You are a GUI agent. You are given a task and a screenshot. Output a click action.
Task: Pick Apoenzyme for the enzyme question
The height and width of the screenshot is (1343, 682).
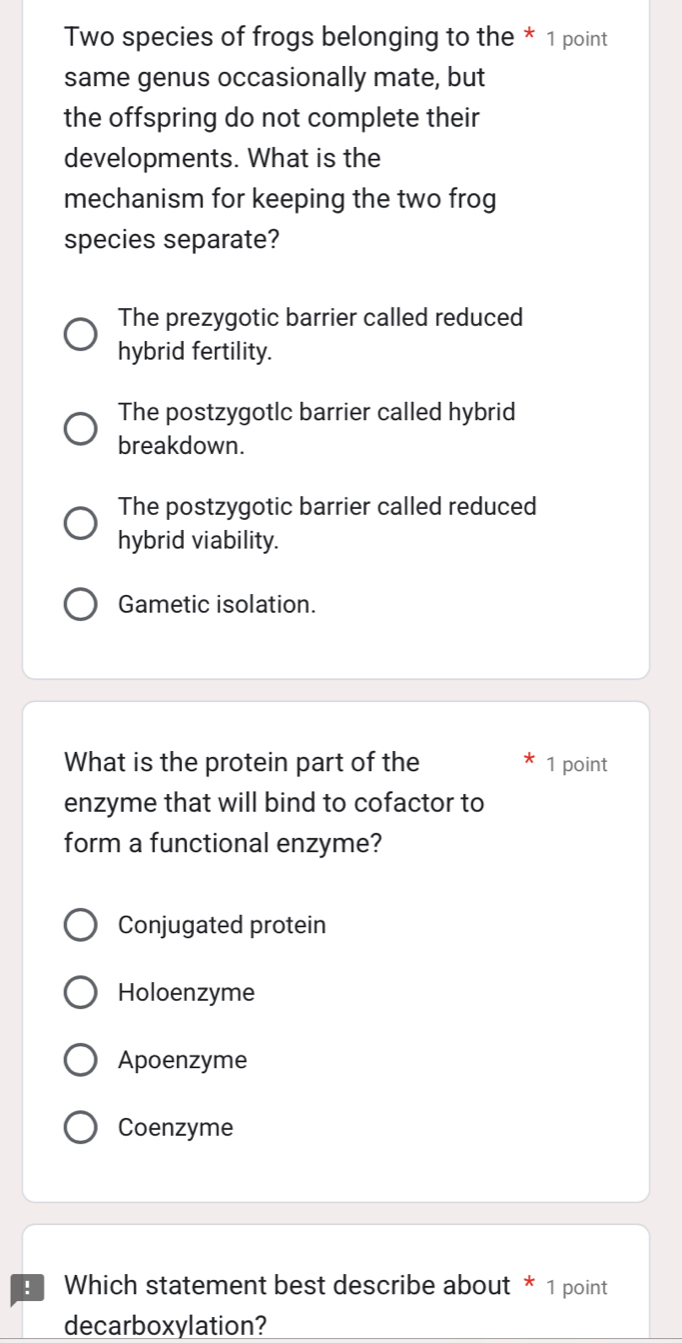80,1059
